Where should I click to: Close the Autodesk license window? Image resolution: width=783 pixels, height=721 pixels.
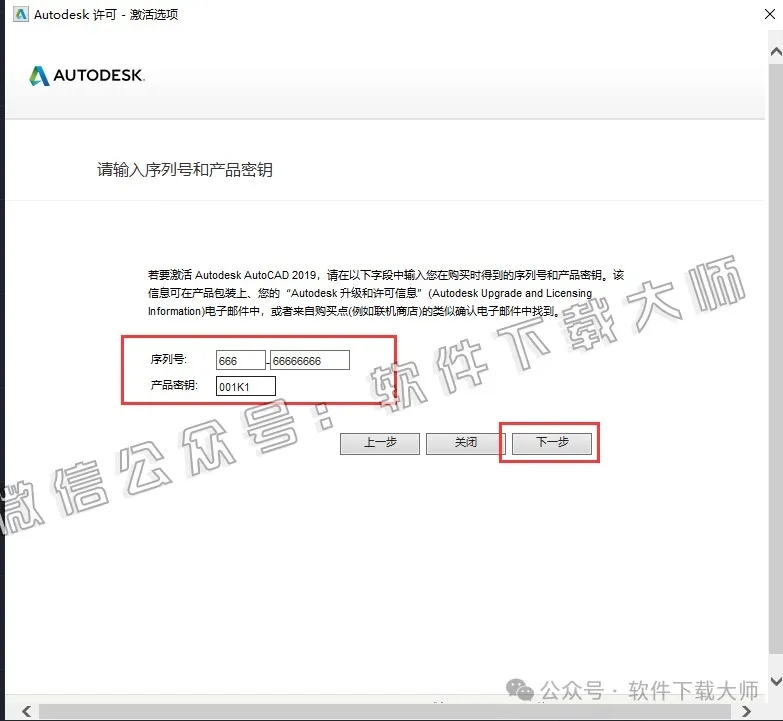(x=770, y=14)
